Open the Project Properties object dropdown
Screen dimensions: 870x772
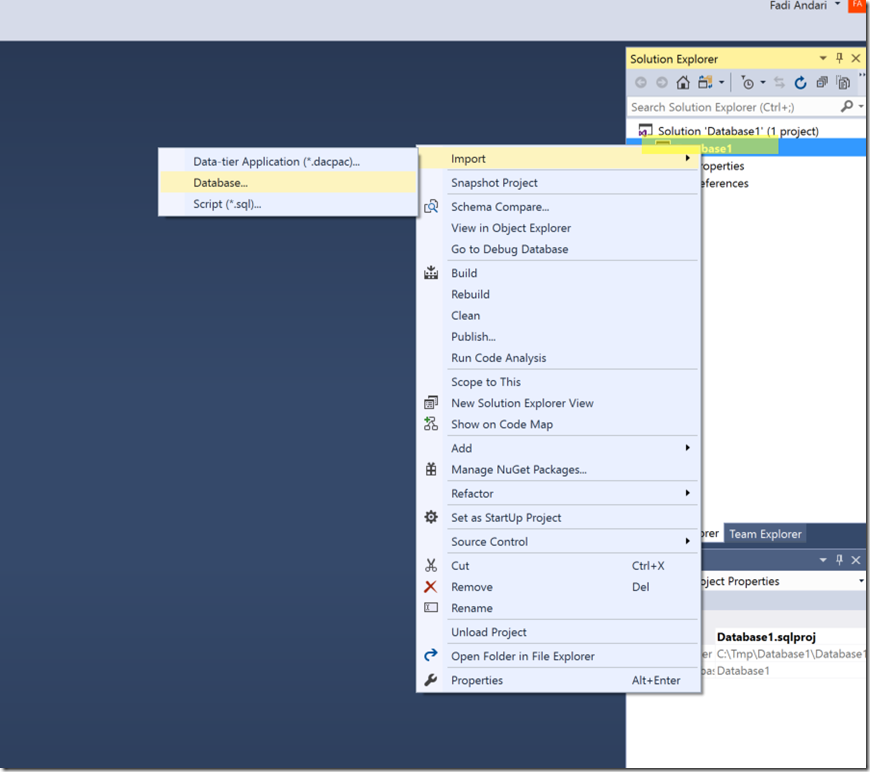click(x=861, y=581)
